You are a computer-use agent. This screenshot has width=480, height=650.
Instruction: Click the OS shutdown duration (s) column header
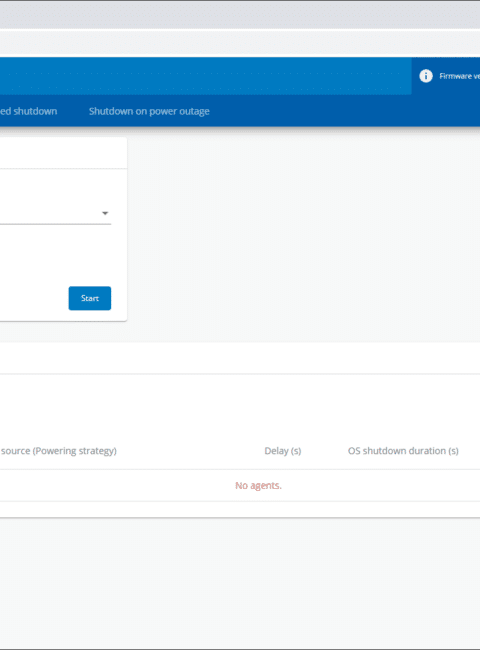coord(403,451)
